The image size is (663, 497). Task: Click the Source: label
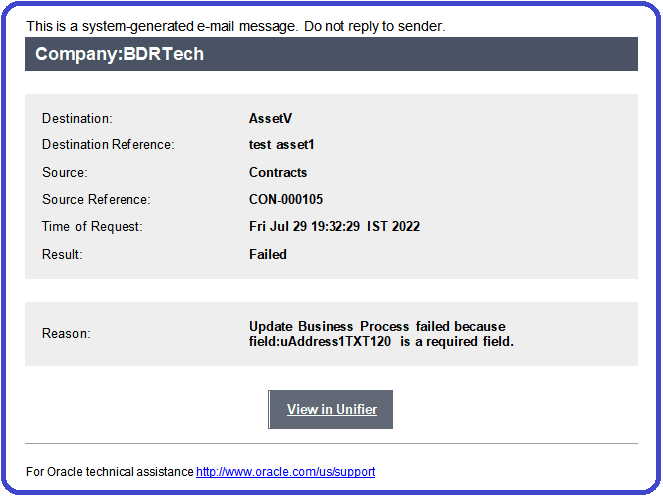[x=65, y=173]
